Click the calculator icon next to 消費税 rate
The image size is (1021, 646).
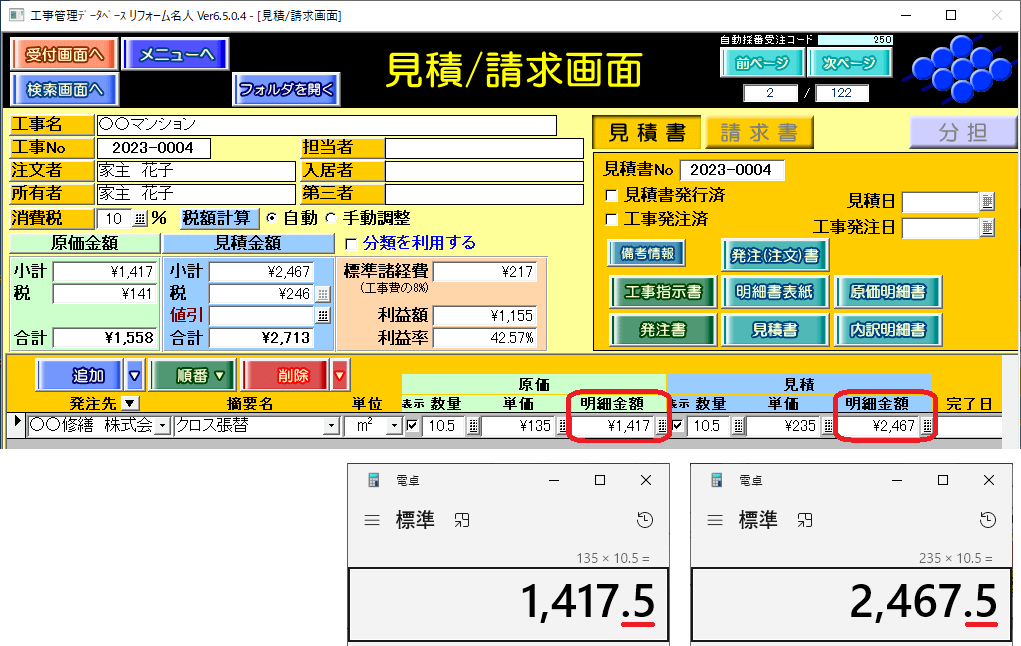(x=139, y=219)
